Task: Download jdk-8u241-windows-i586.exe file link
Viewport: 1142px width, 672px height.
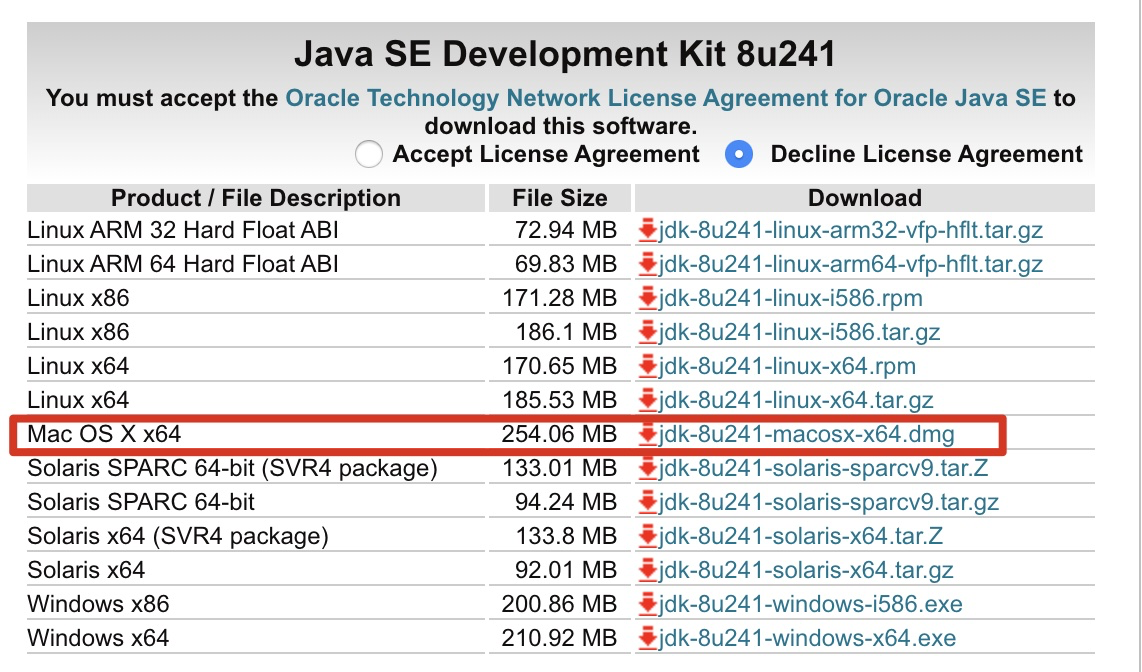Action: pos(811,604)
